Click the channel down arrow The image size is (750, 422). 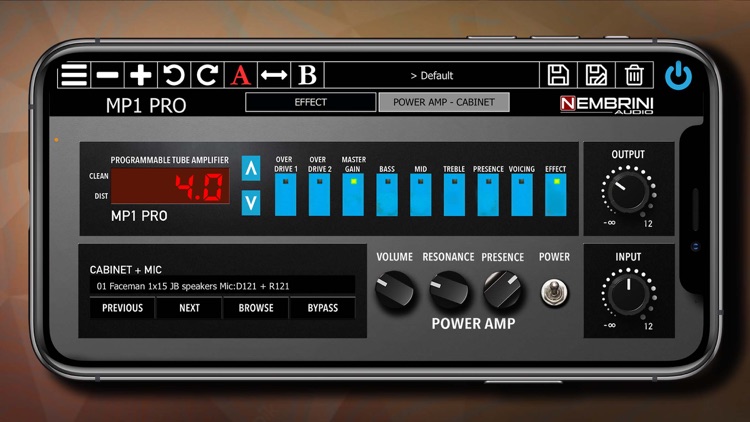[x=251, y=203]
